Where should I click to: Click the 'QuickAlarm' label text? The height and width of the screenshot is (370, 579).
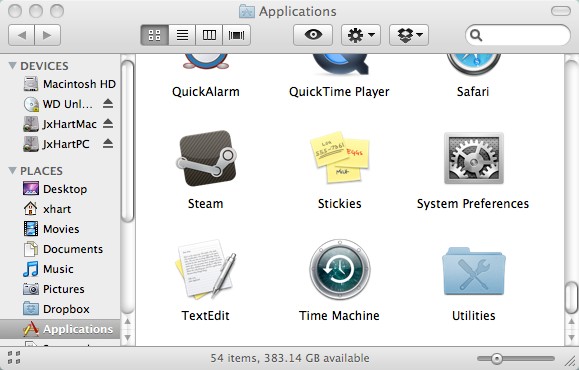[206, 92]
